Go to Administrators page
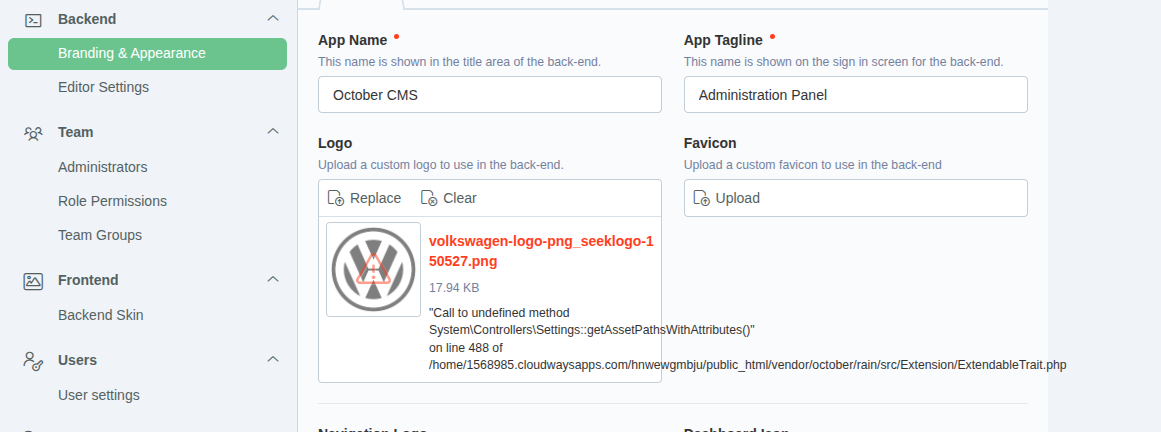The image size is (1161, 432). click(x=102, y=167)
